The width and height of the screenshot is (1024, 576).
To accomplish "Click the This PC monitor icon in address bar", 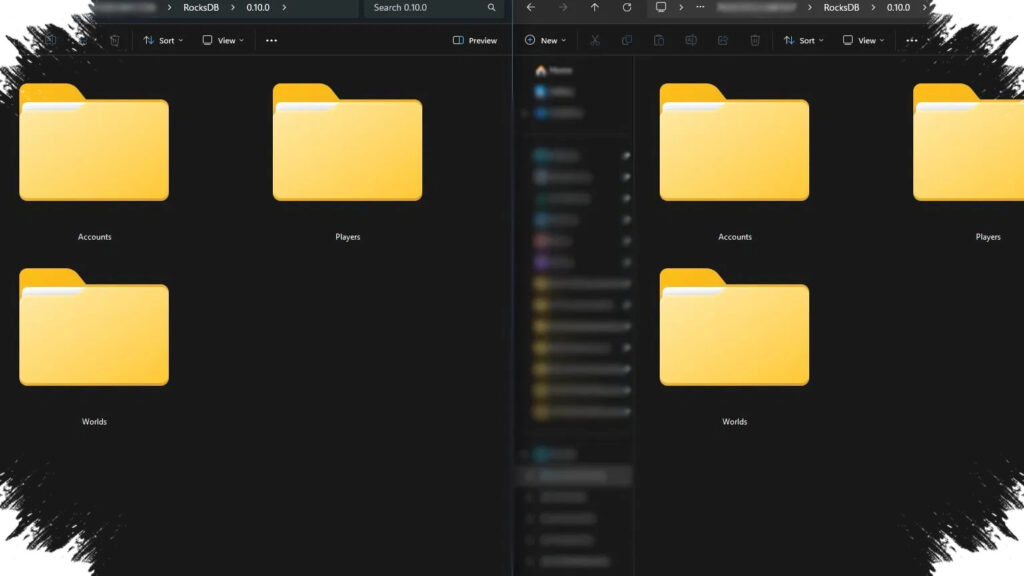I will (x=661, y=7).
